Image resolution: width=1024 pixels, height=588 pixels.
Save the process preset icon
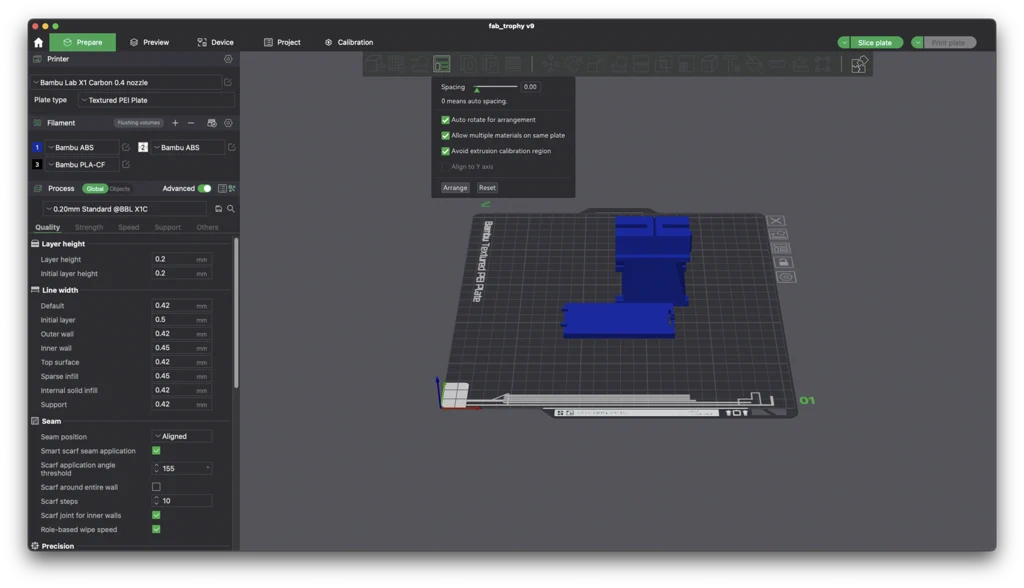[x=218, y=209]
